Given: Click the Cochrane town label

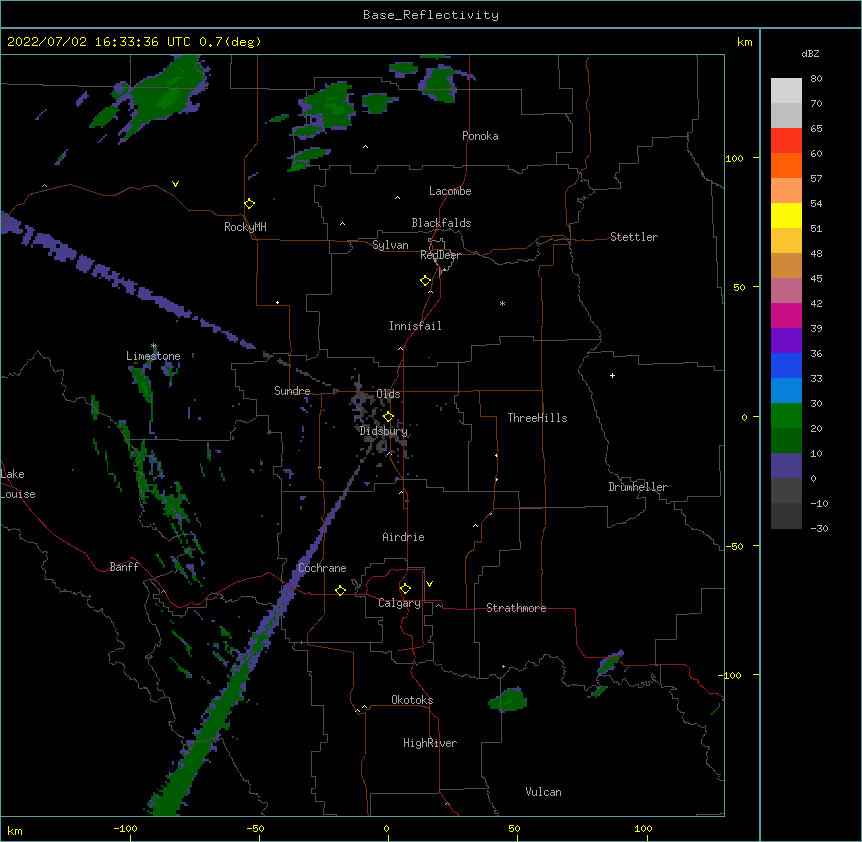Looking at the screenshot, I should coord(322,568).
